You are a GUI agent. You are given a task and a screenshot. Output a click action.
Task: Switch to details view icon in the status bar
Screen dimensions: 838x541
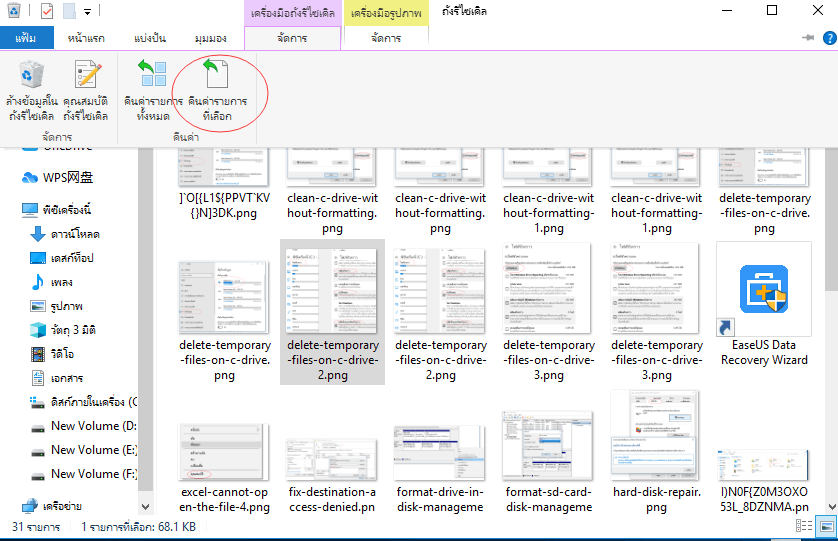[804, 526]
